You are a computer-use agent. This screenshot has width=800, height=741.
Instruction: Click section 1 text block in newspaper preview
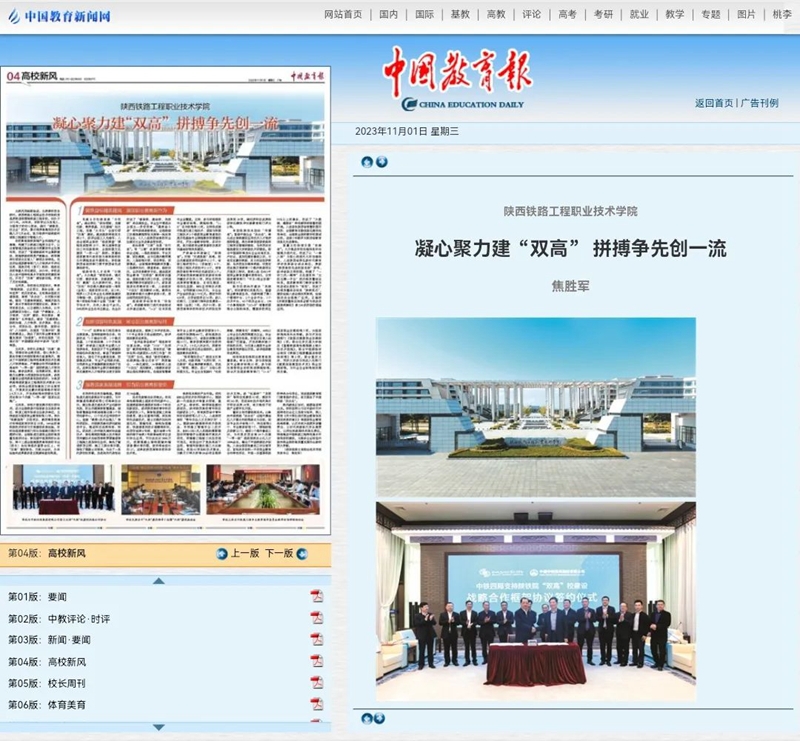click(199, 259)
